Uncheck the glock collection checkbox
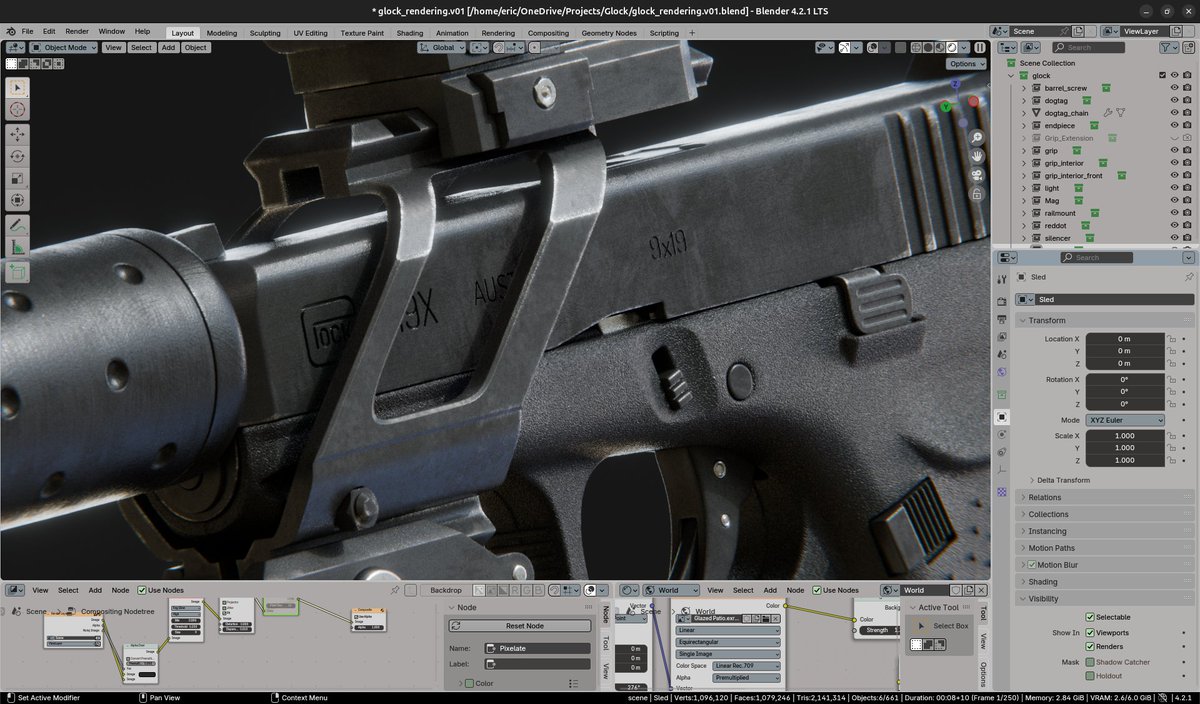 click(1162, 75)
